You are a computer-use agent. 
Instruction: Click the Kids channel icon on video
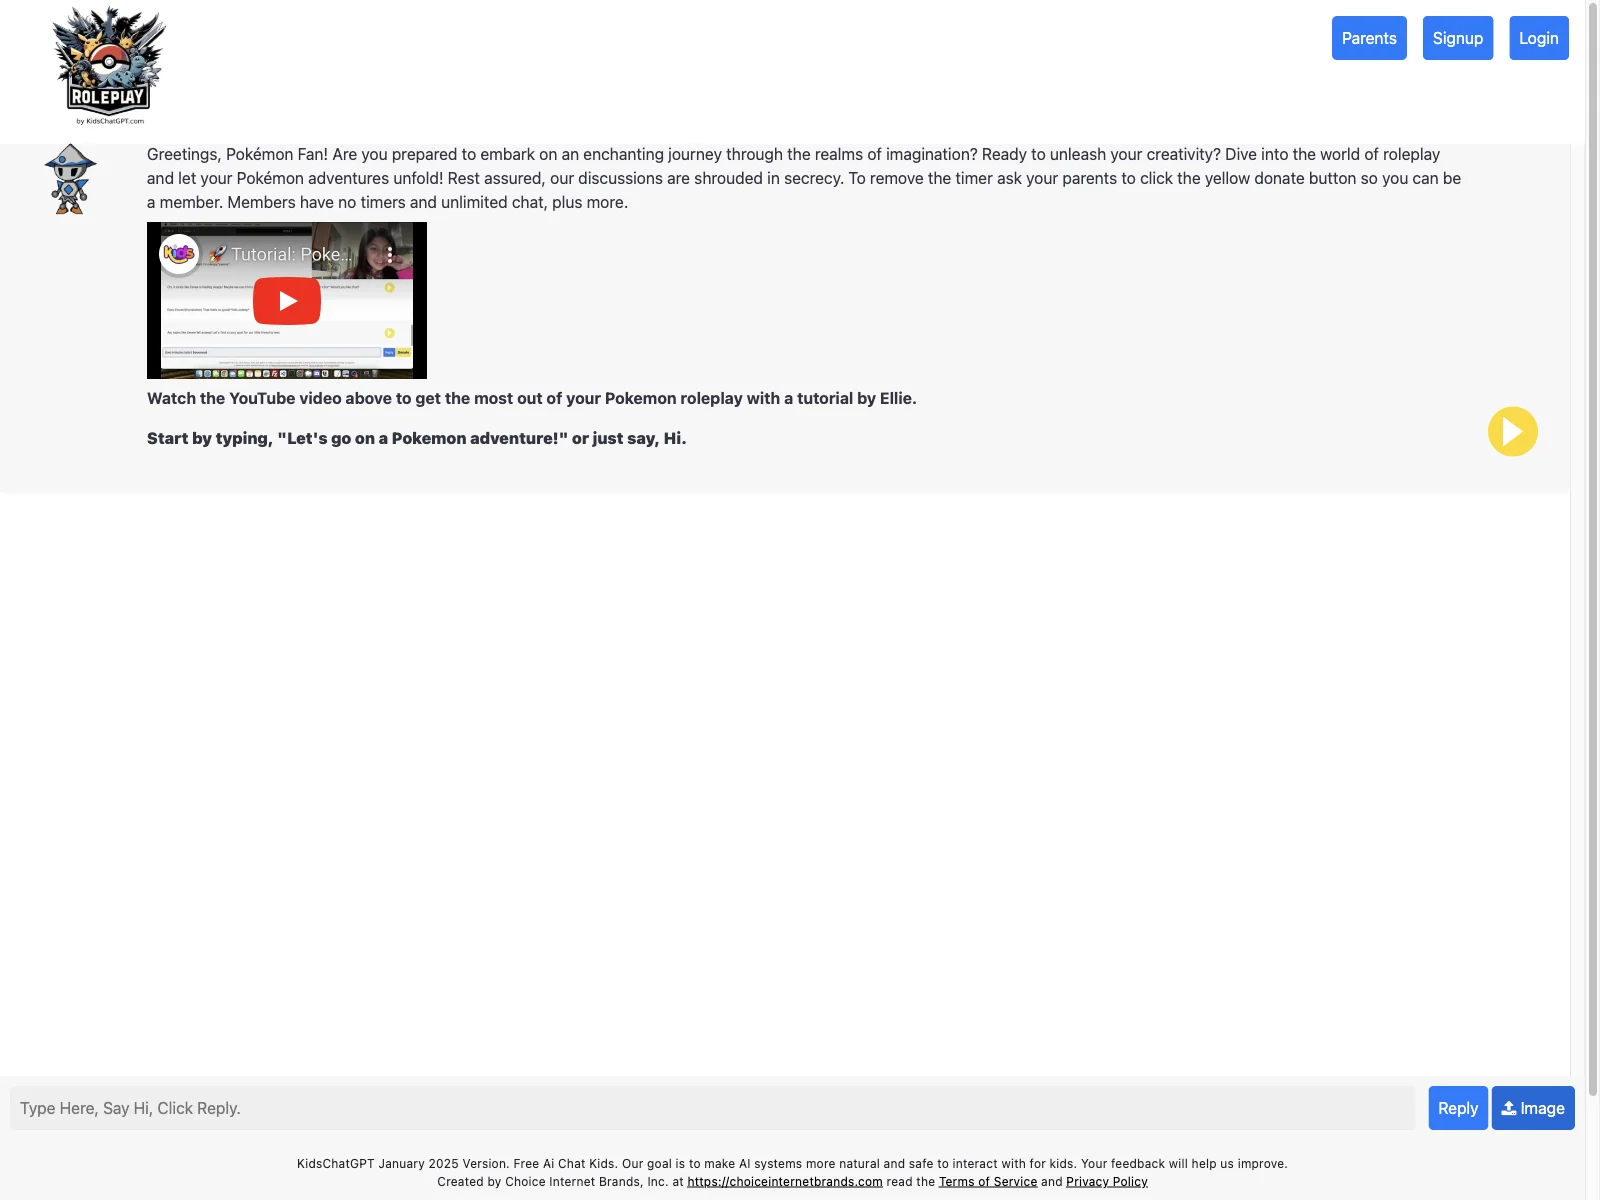pyautogui.click(x=179, y=253)
